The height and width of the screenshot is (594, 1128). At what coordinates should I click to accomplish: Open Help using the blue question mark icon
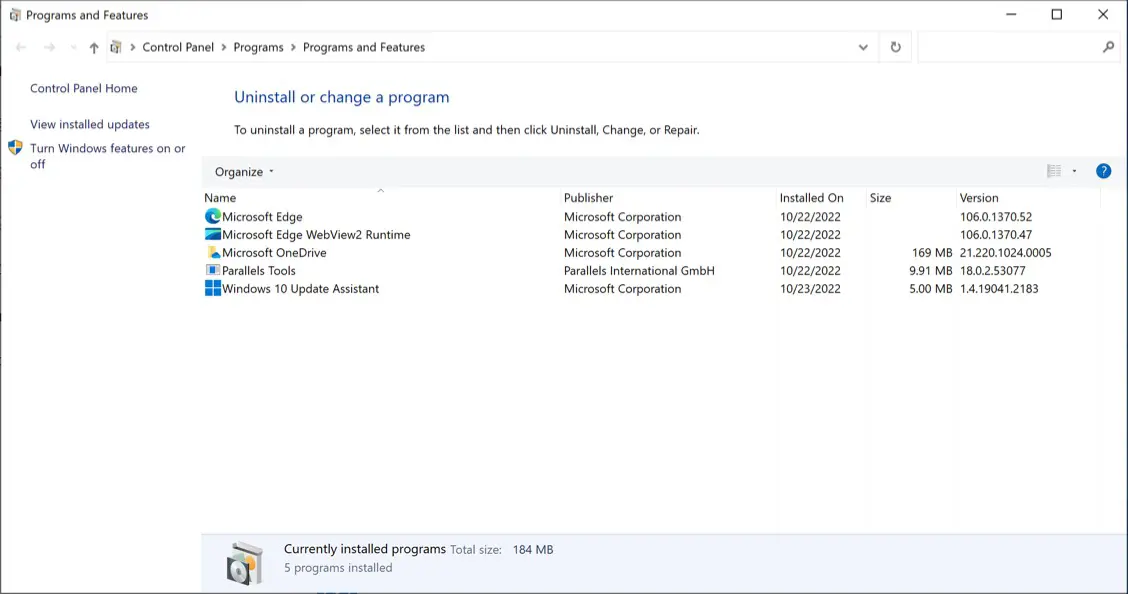(1103, 170)
